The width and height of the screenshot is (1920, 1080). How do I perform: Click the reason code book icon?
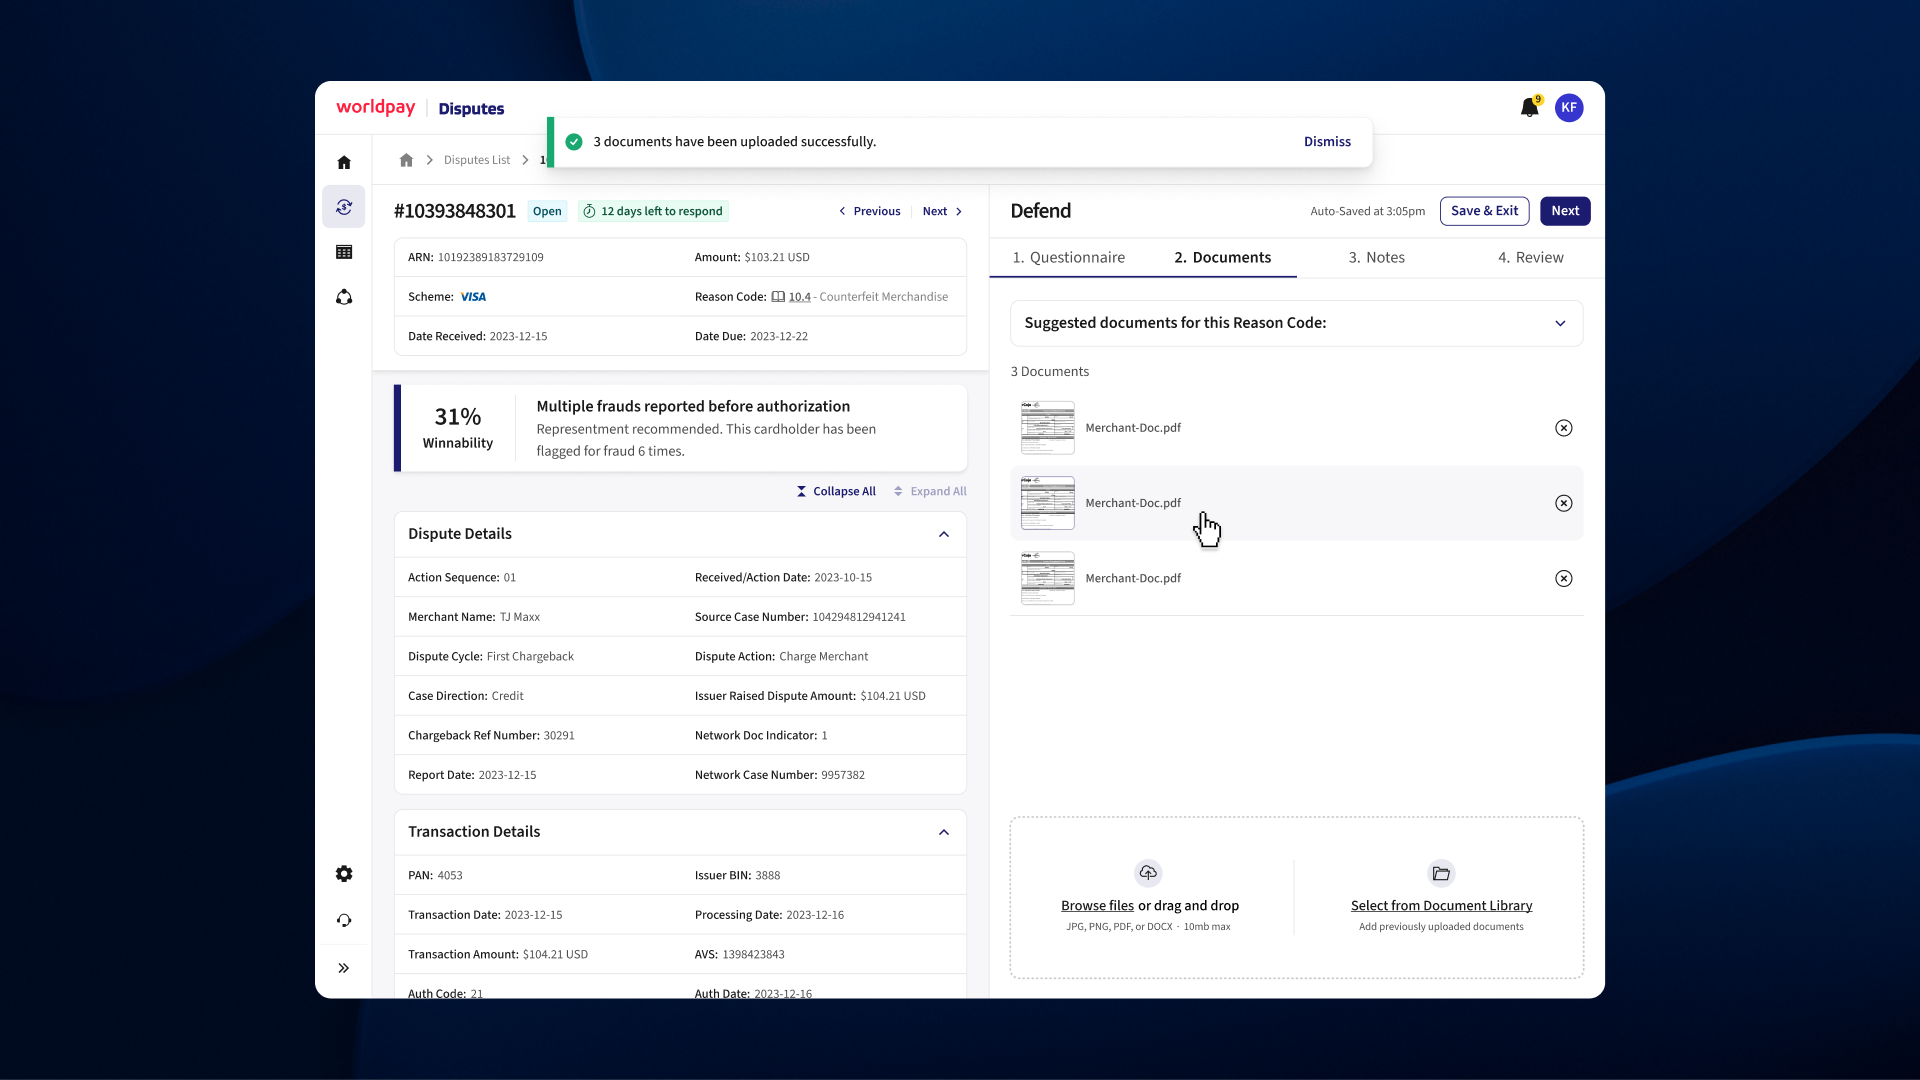pyautogui.click(x=778, y=297)
